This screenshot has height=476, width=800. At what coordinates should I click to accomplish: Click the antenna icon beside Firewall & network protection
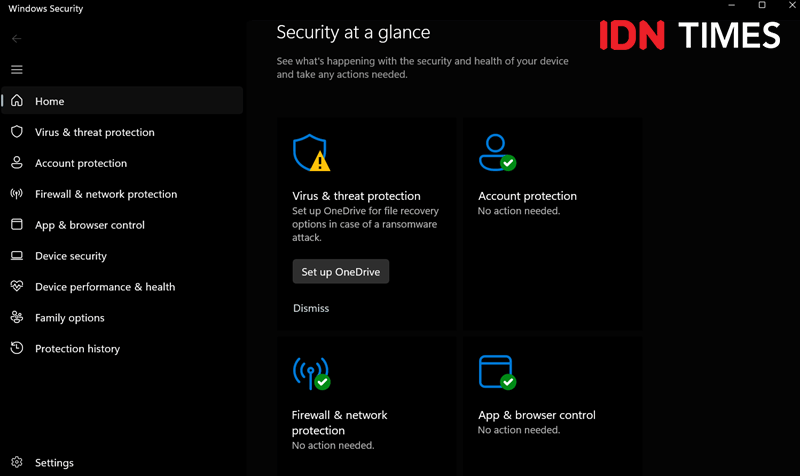(17, 194)
